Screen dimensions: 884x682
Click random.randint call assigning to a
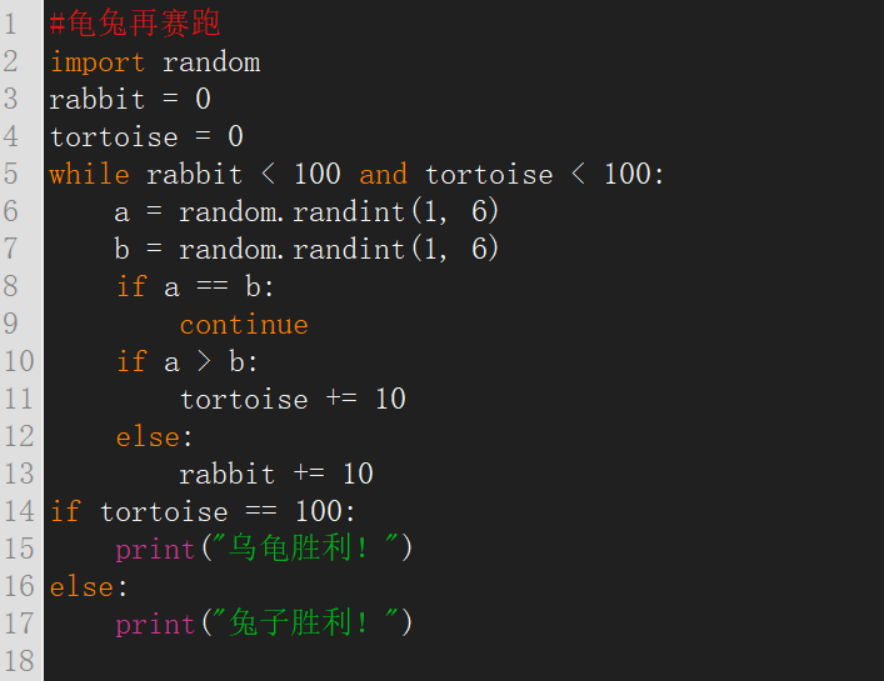coord(339,212)
